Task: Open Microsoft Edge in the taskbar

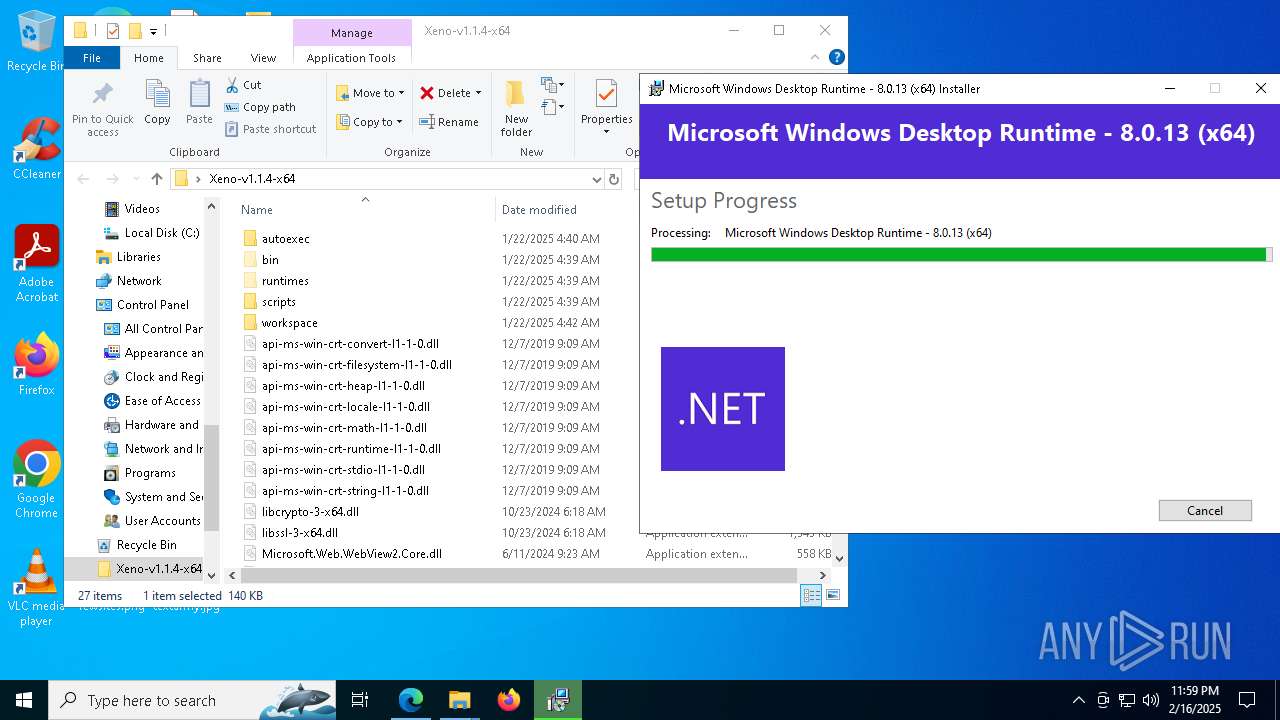Action: click(x=411, y=700)
